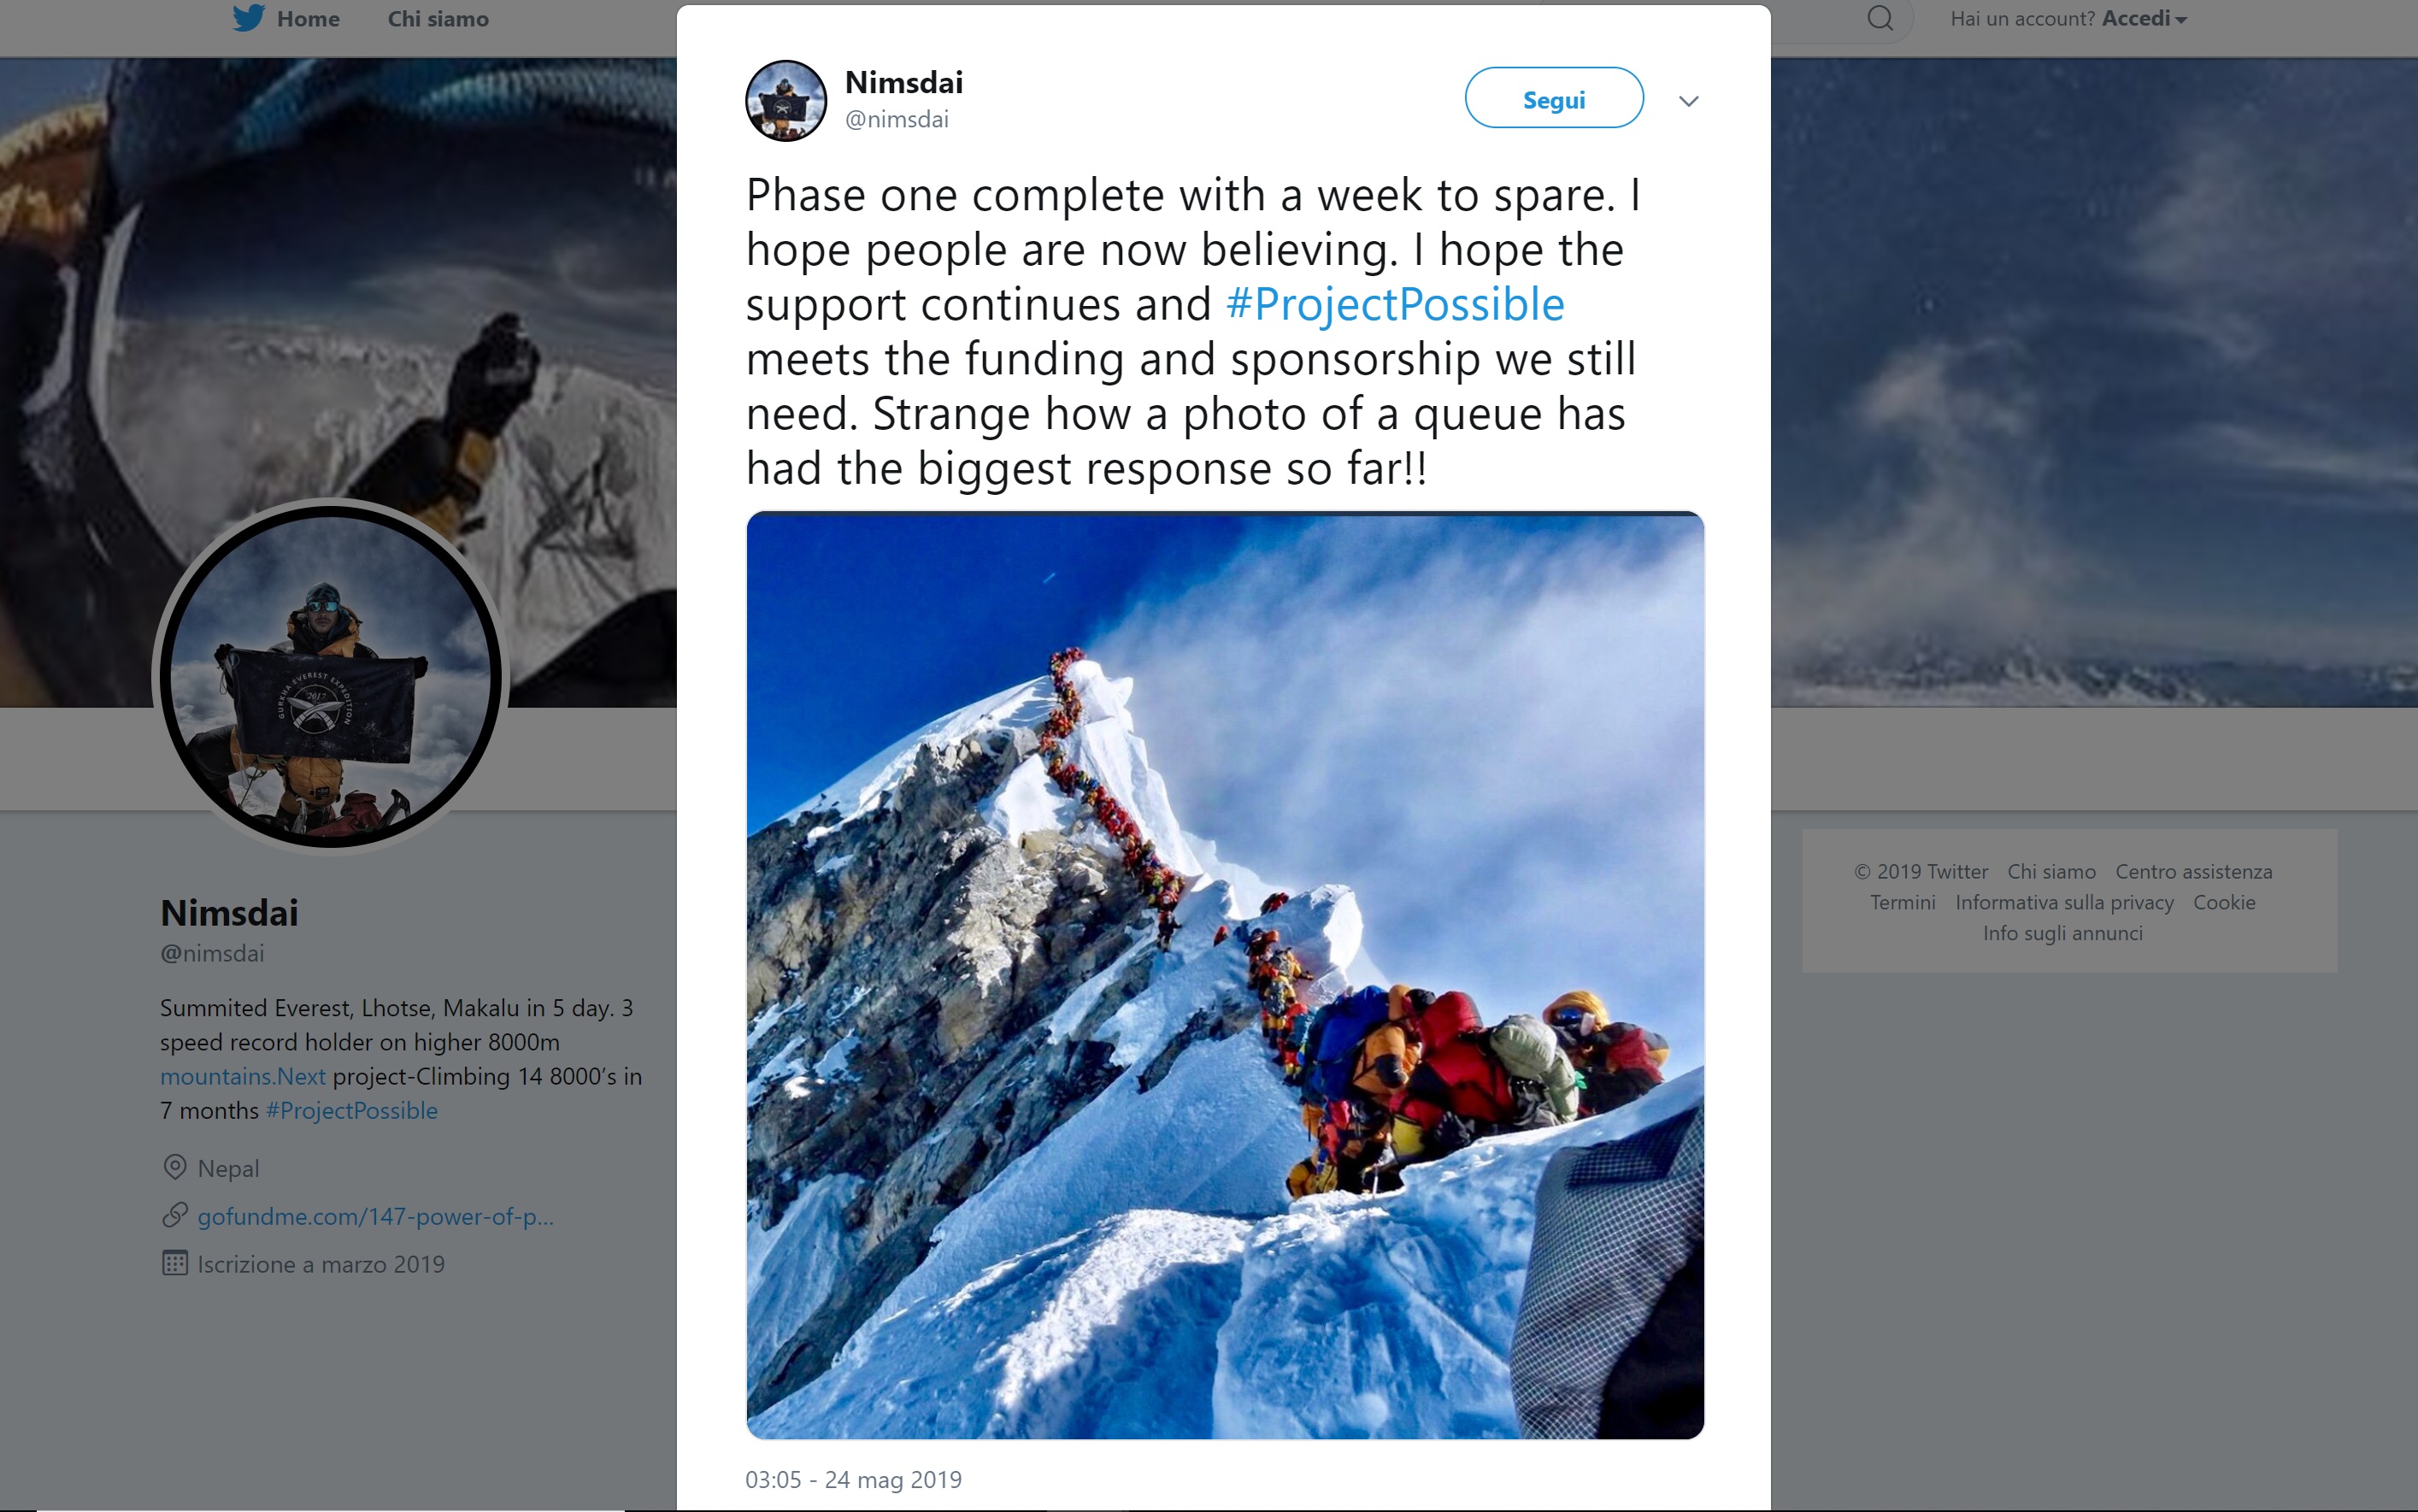2418x1512 pixels.
Task: Open the #ProjectPossible hashtag in the tweet
Action: [x=1395, y=305]
